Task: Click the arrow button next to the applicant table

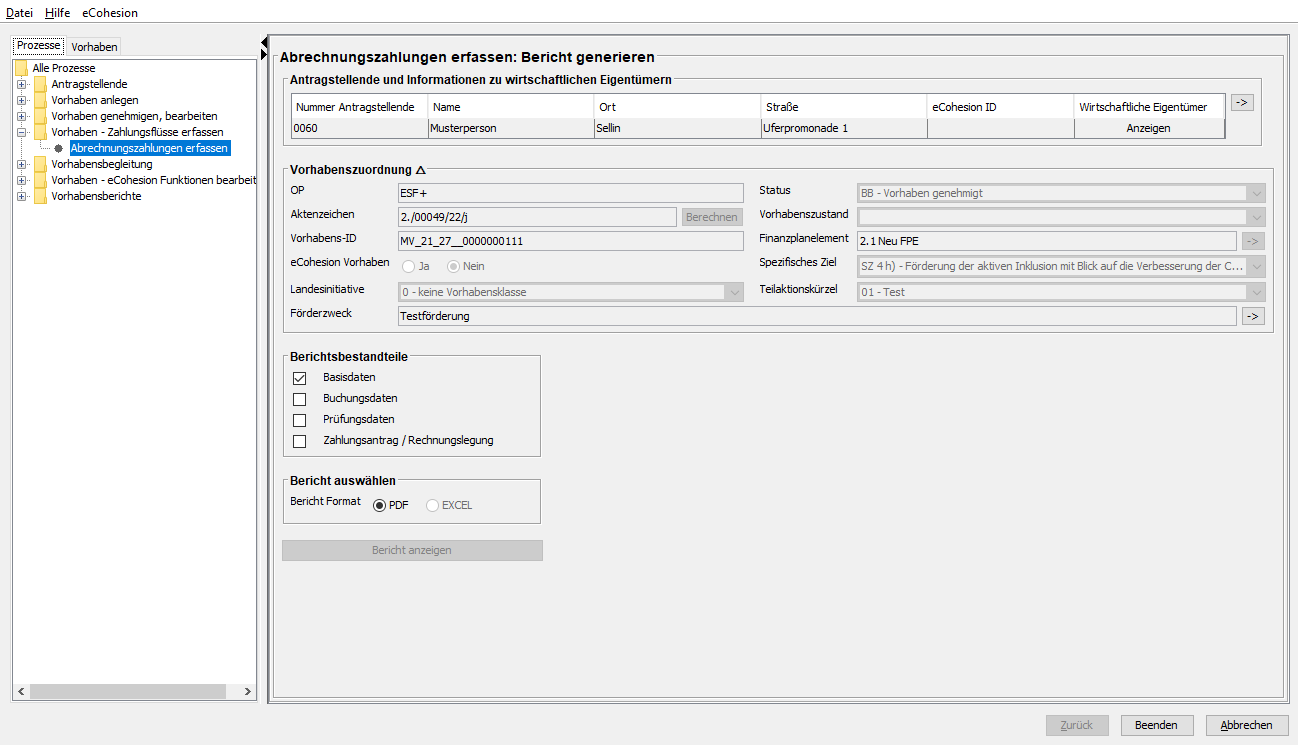Action: (x=1241, y=102)
